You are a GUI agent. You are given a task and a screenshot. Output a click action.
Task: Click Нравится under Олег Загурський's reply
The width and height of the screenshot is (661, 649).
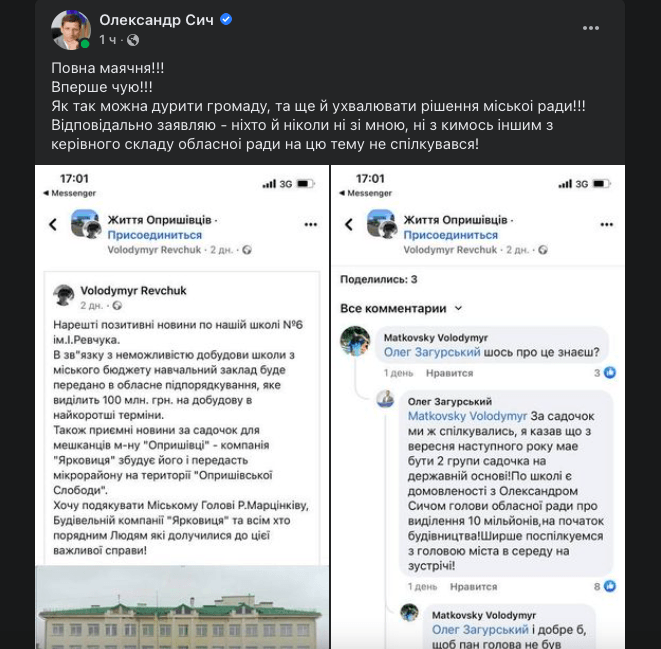click(473, 587)
